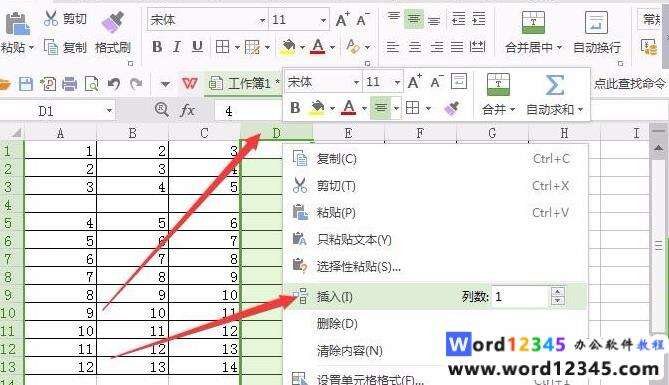Click the fx insert function icon
The width and height of the screenshot is (669, 385).
187,111
